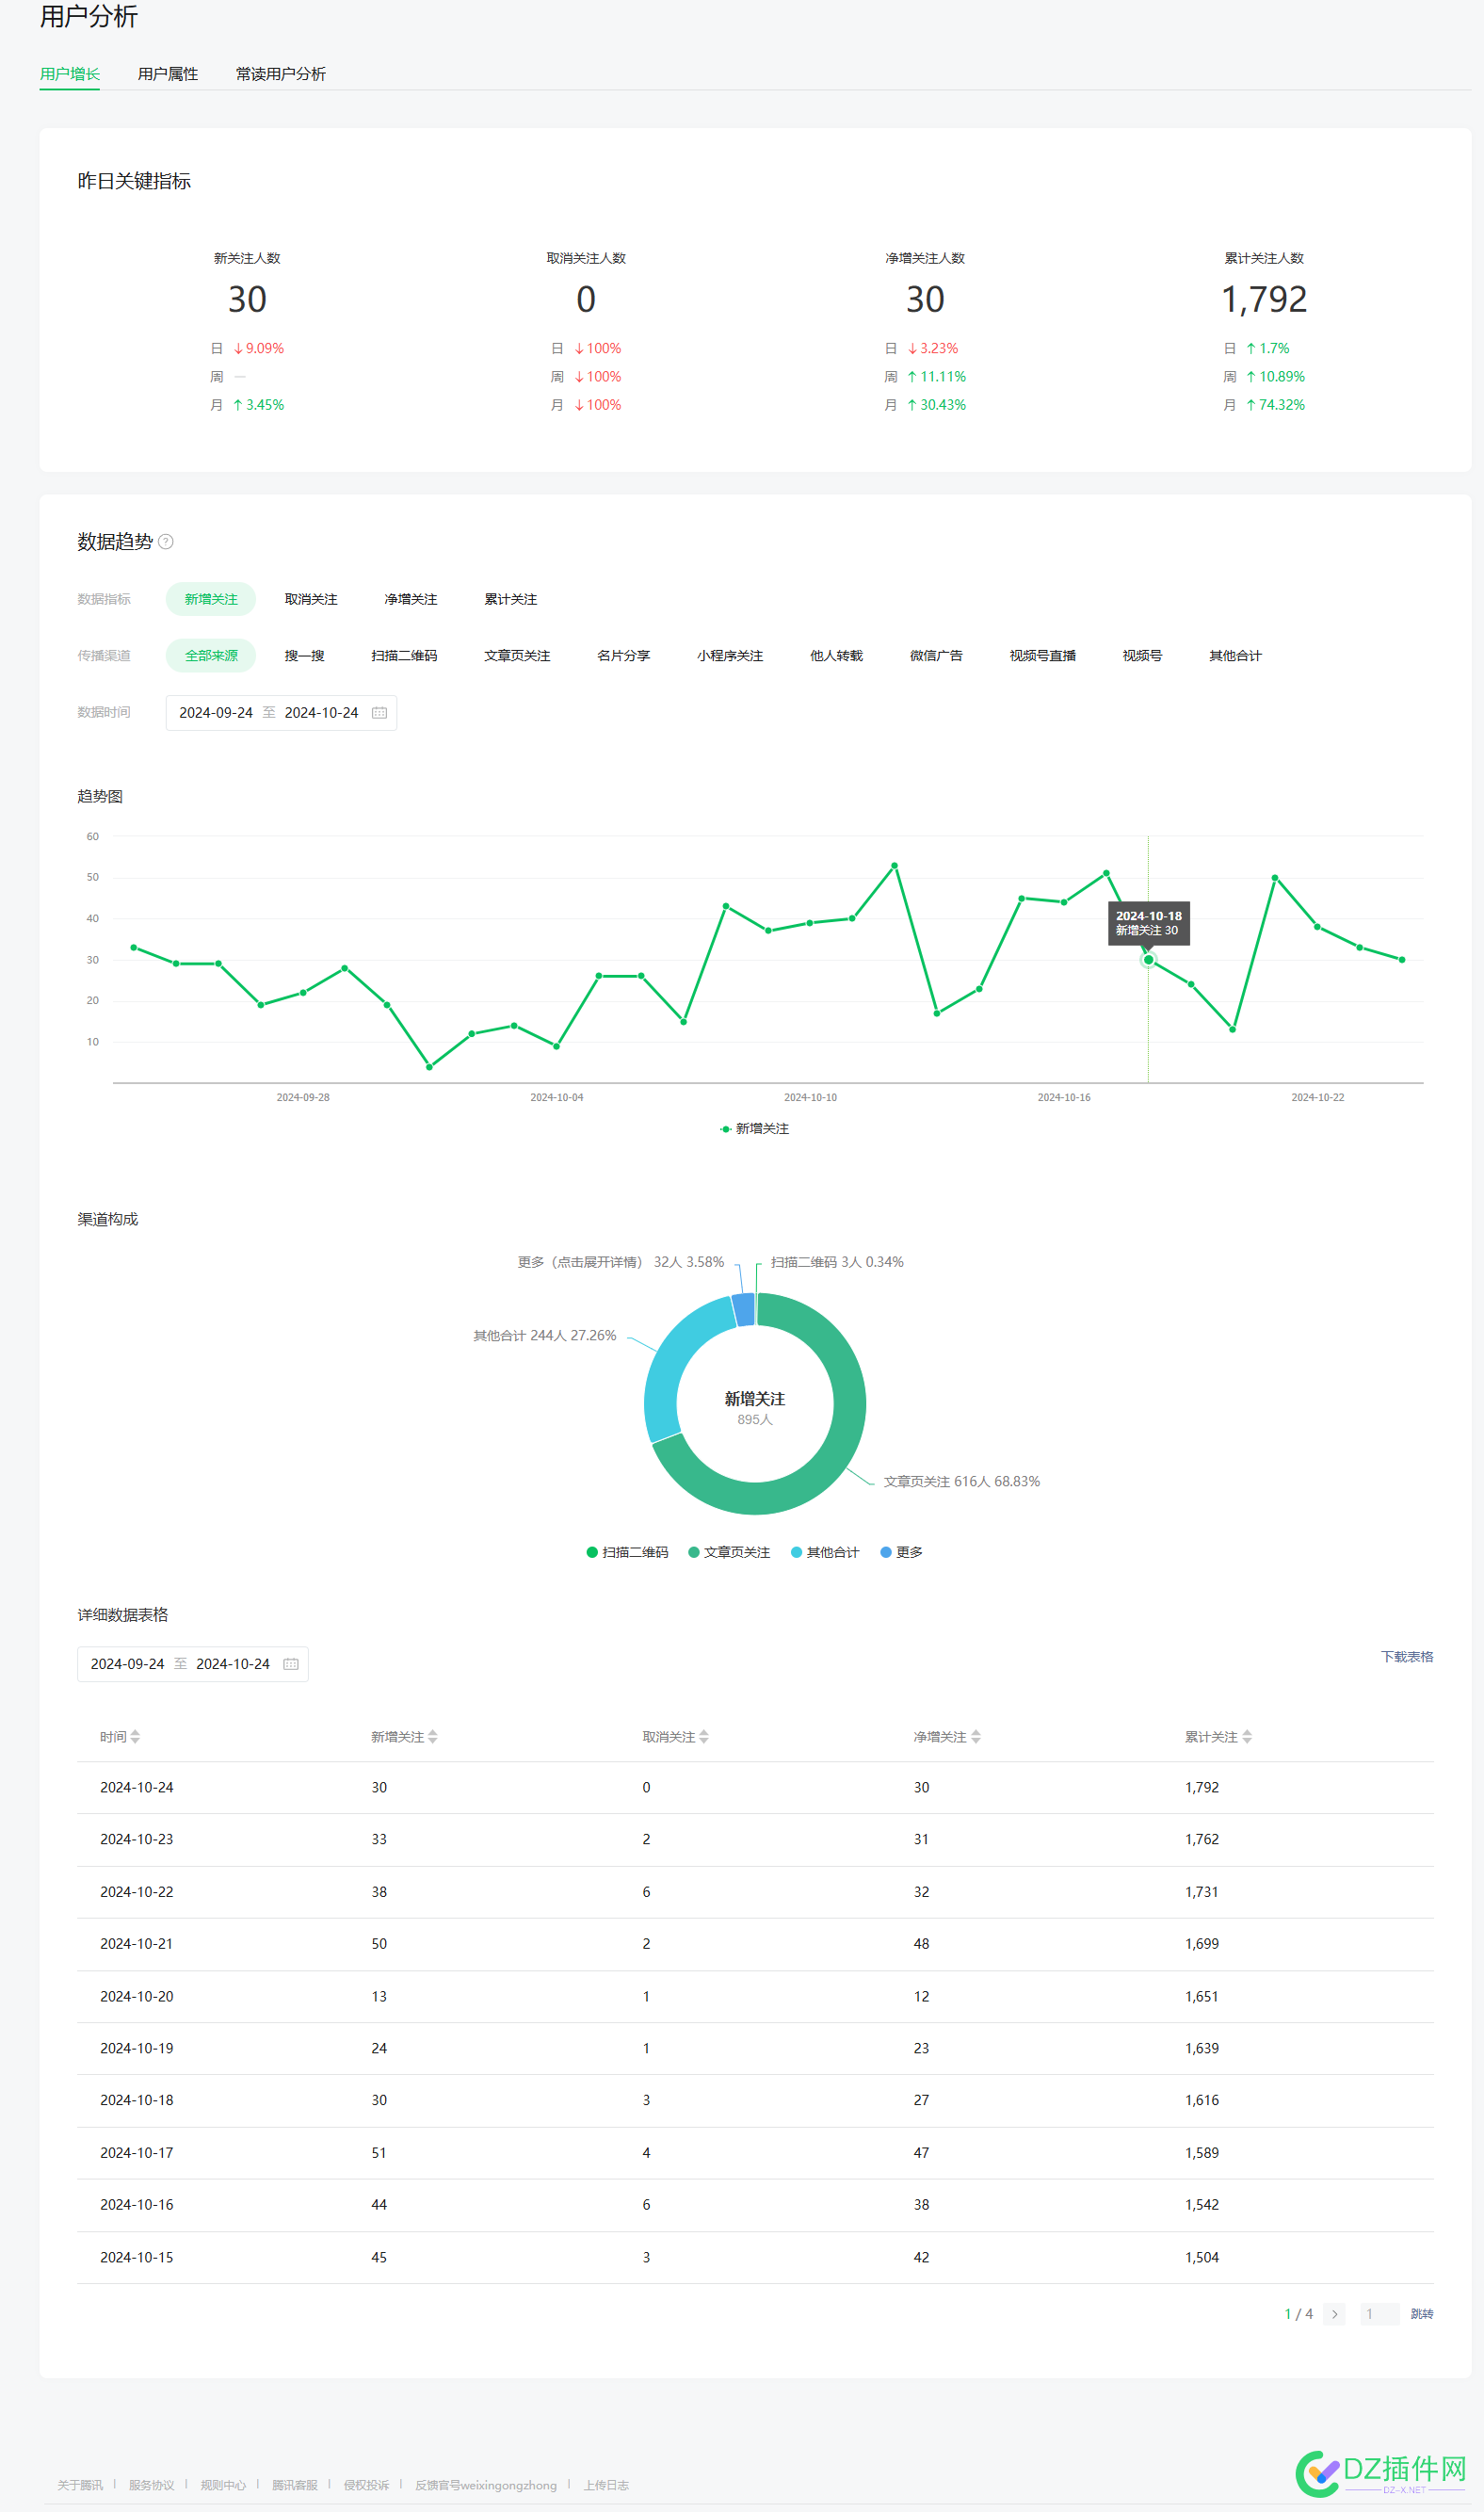Open 侵权投诉 footer link
1484x2512 pixels.
pyautogui.click(x=367, y=2485)
